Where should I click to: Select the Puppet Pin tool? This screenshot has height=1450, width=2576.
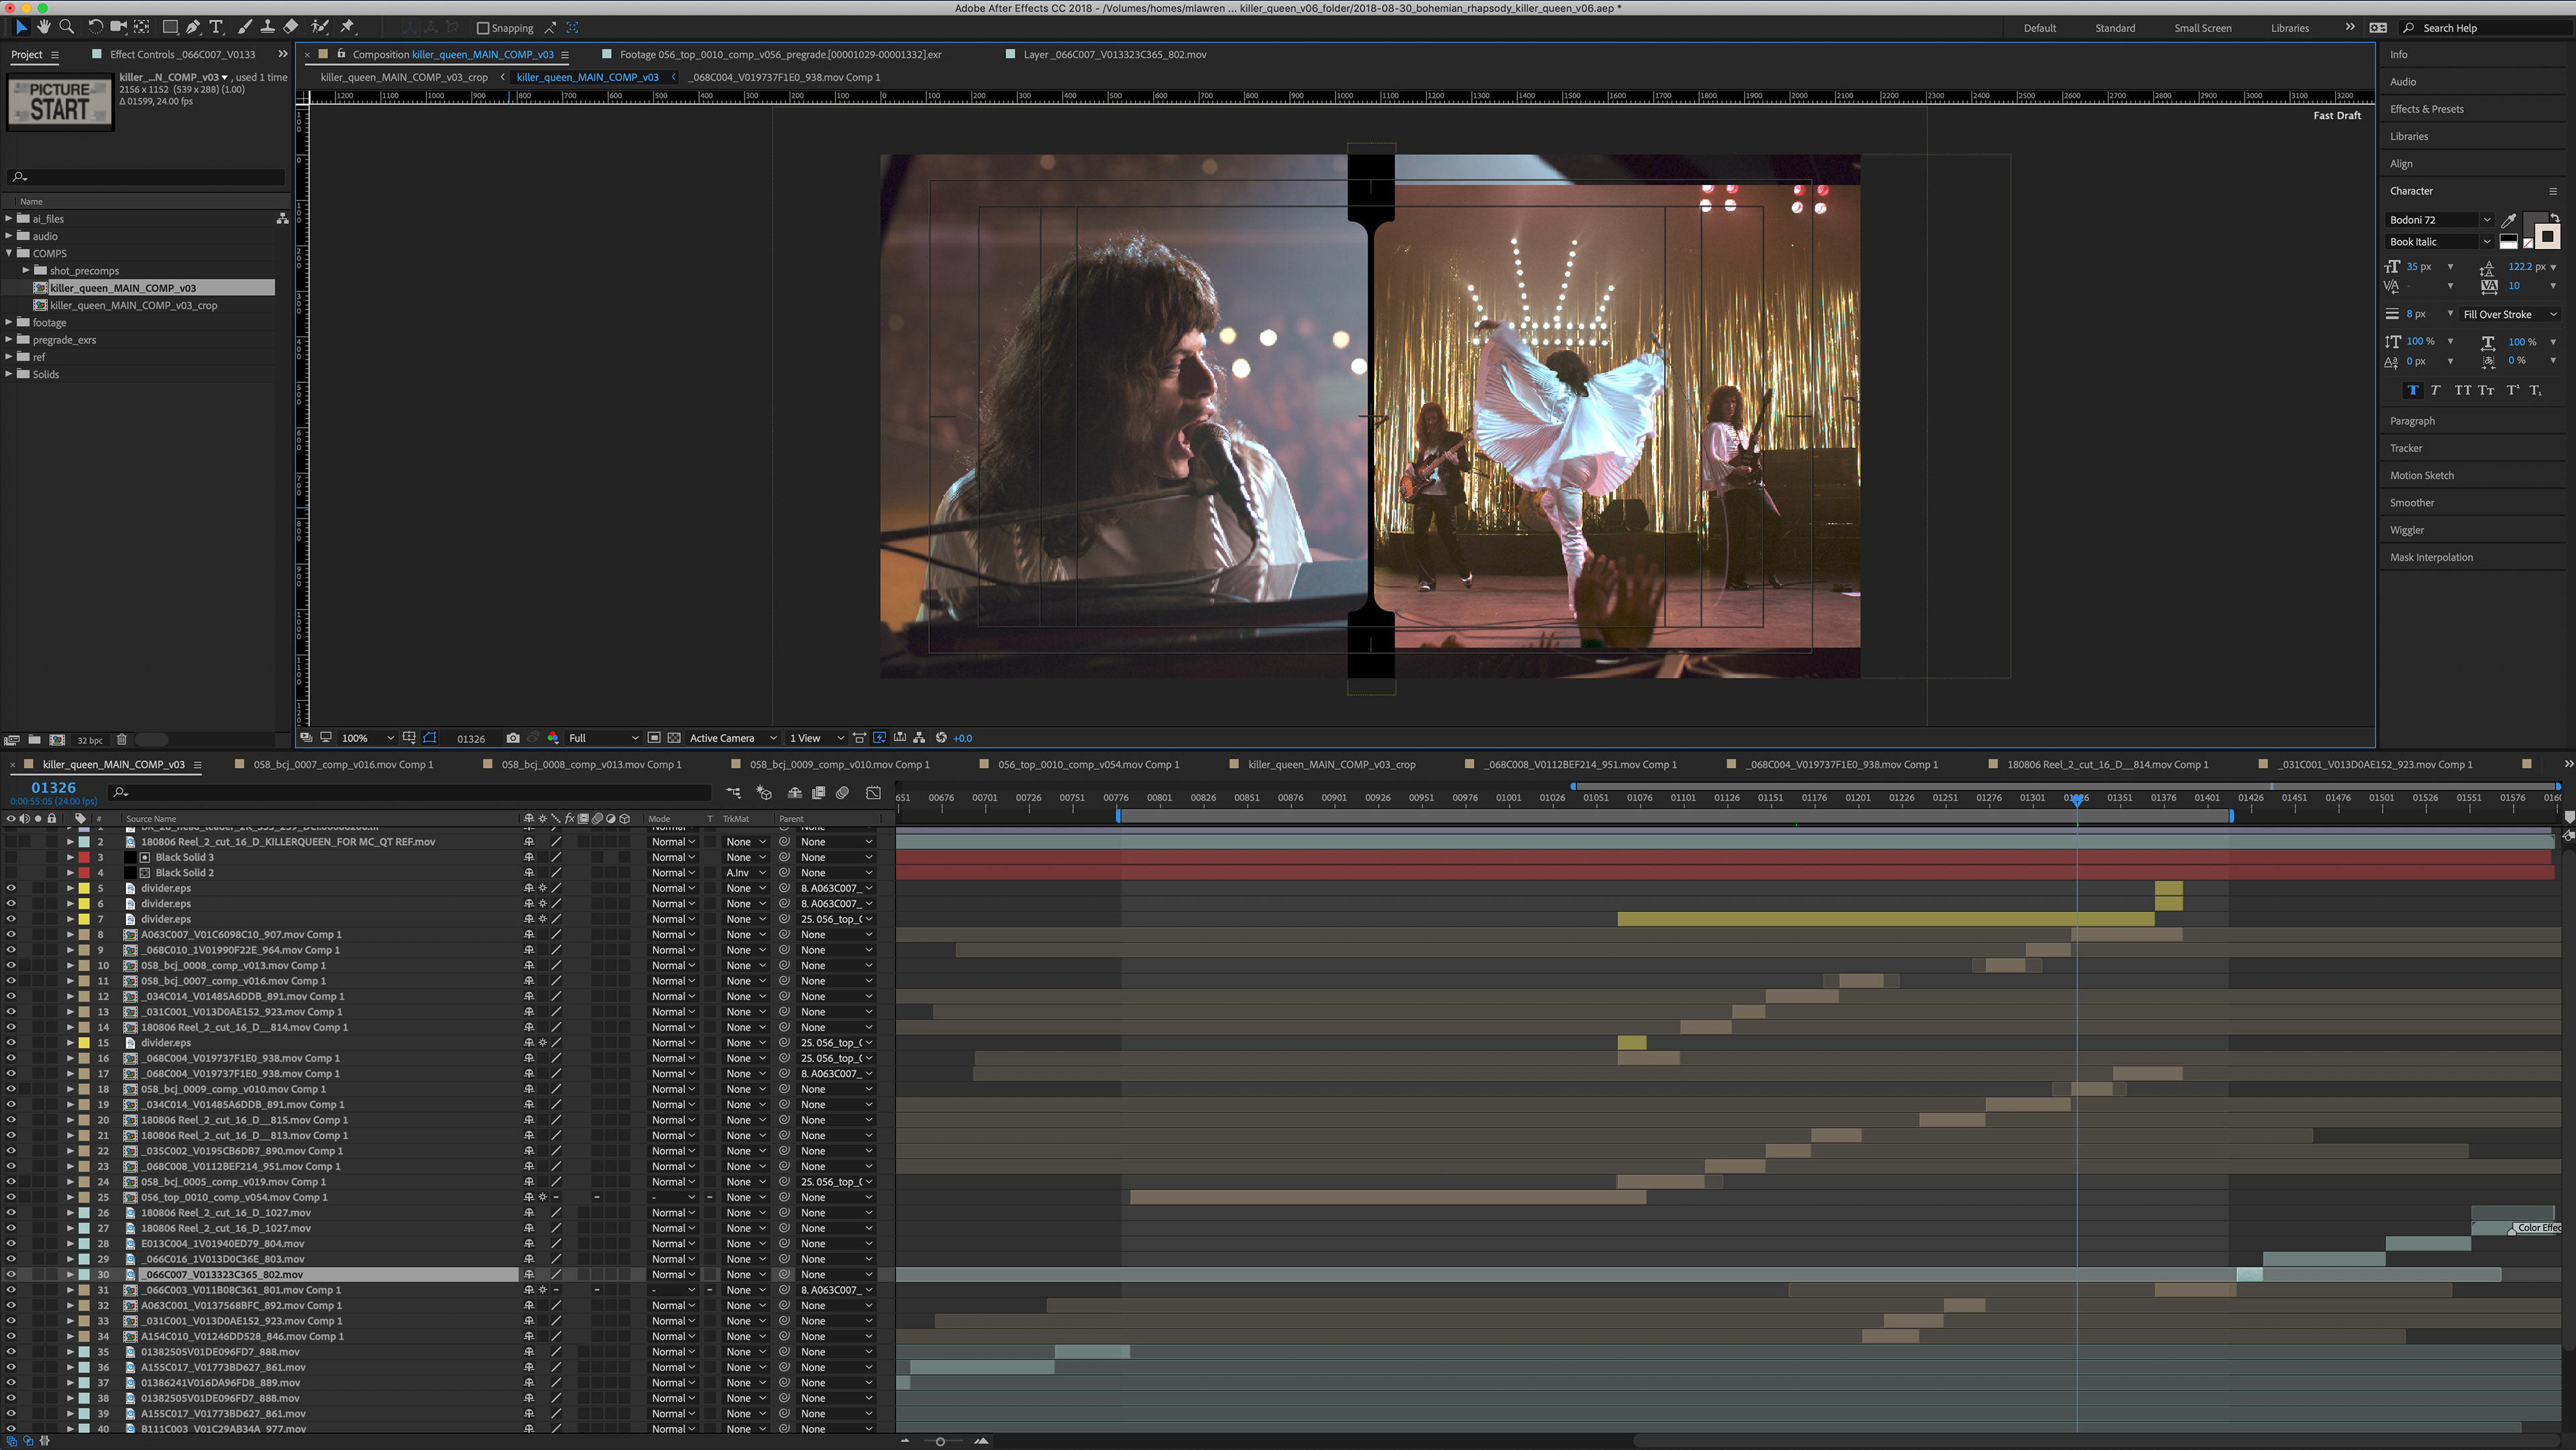pos(348,27)
